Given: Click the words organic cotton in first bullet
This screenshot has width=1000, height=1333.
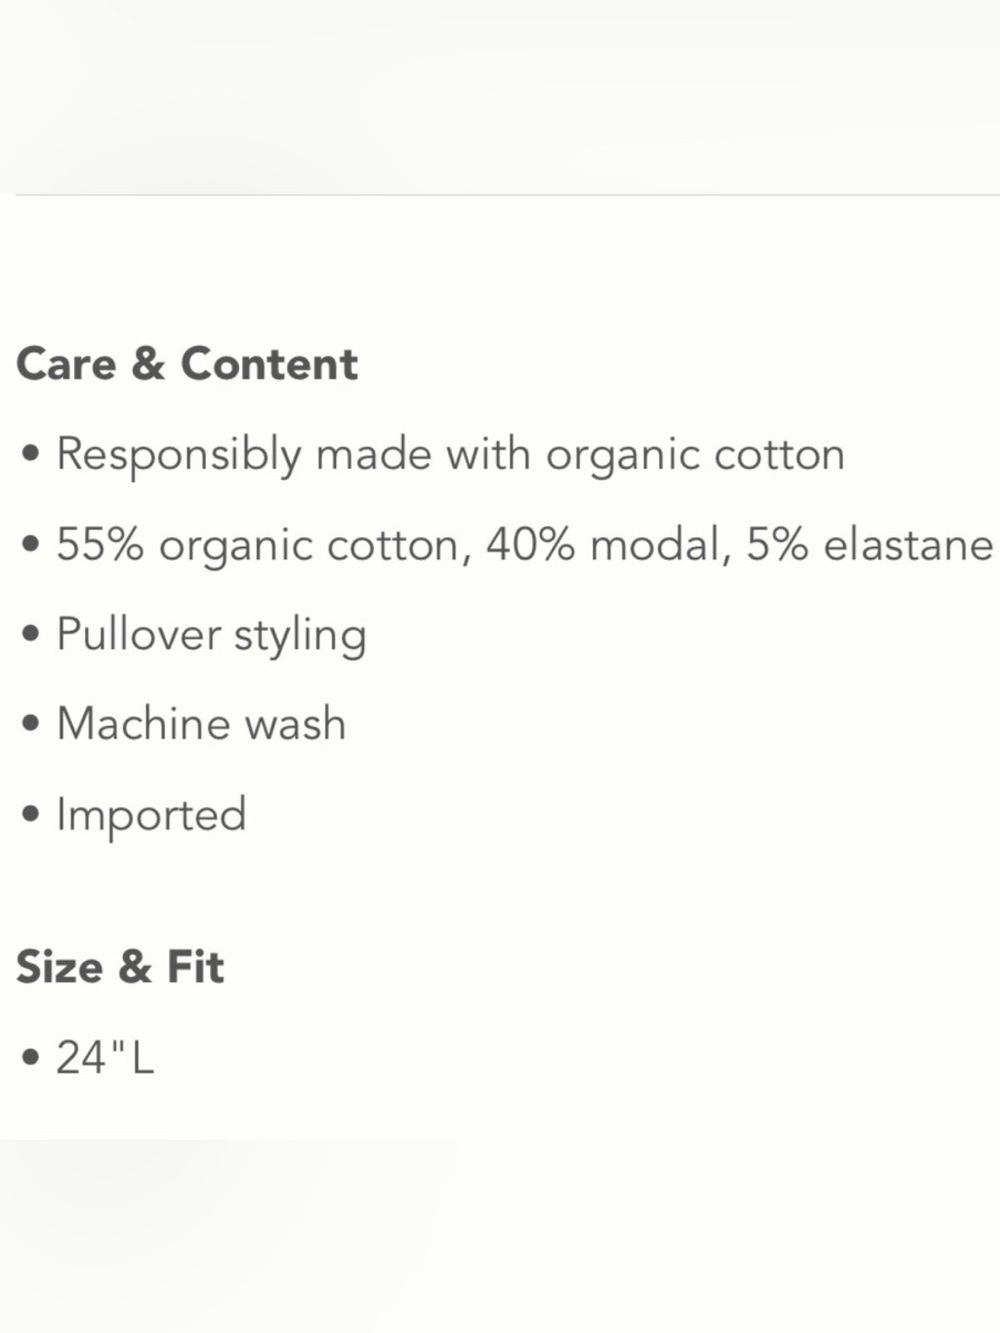Looking at the screenshot, I should tap(695, 455).
